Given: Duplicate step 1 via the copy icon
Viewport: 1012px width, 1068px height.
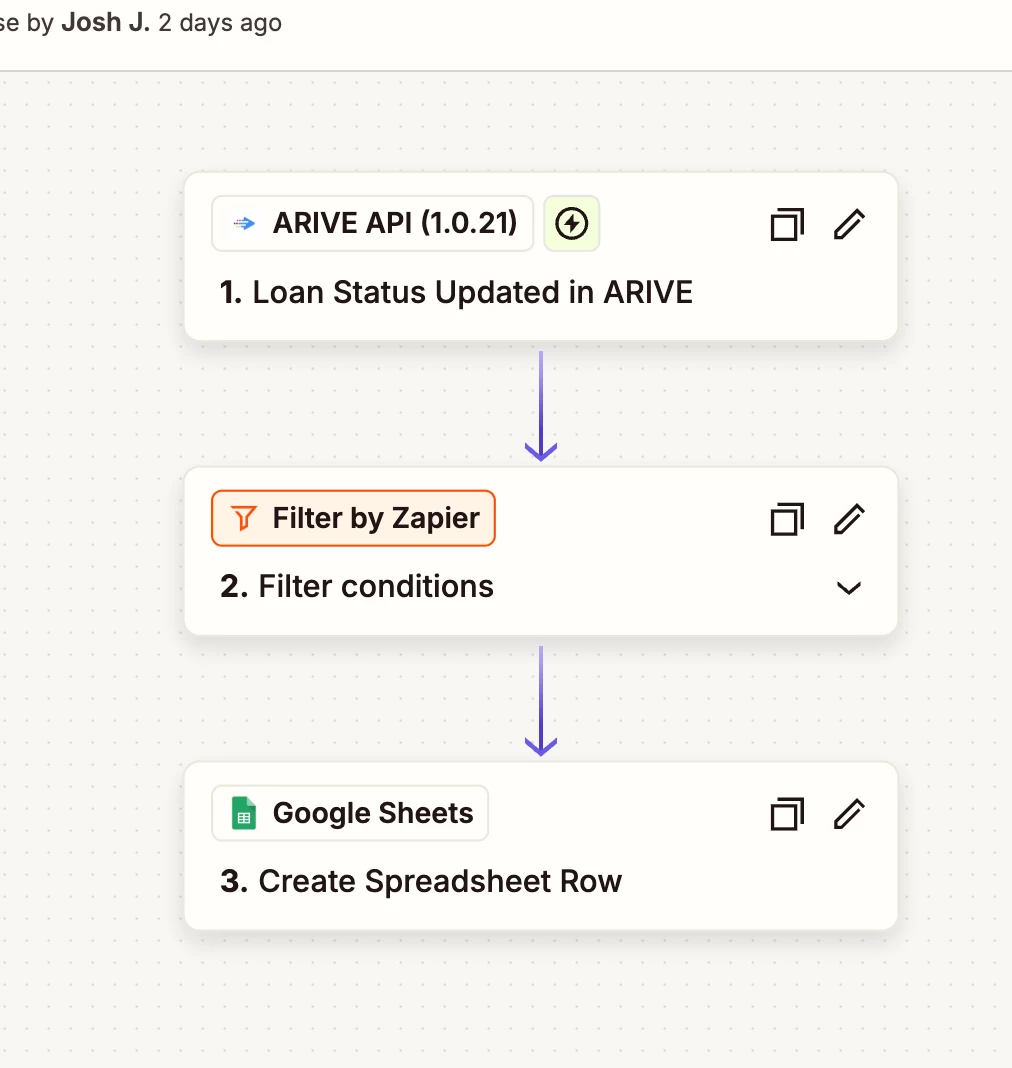Looking at the screenshot, I should (x=787, y=224).
